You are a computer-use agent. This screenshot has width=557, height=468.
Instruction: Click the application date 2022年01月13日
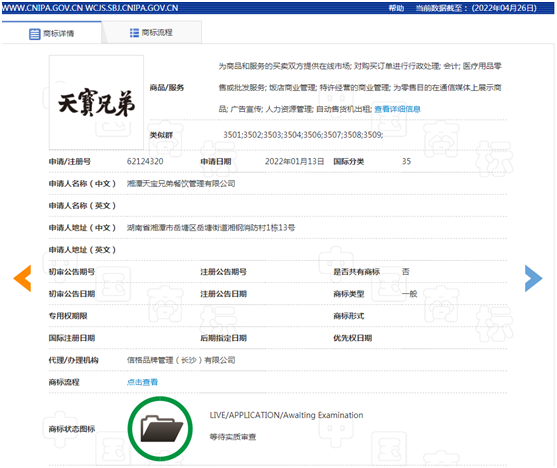pyautogui.click(x=294, y=161)
